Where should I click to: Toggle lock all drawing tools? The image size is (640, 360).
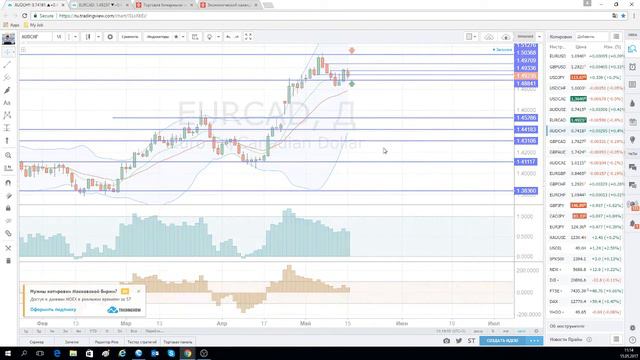pos(8,208)
